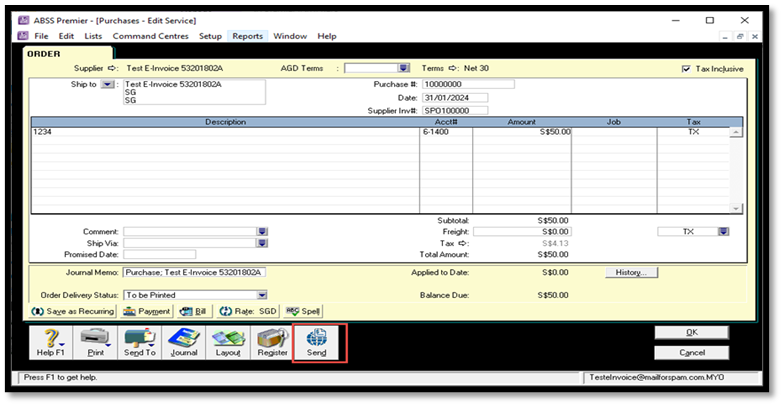
Task: Open the Reports menu
Action: 247,36
